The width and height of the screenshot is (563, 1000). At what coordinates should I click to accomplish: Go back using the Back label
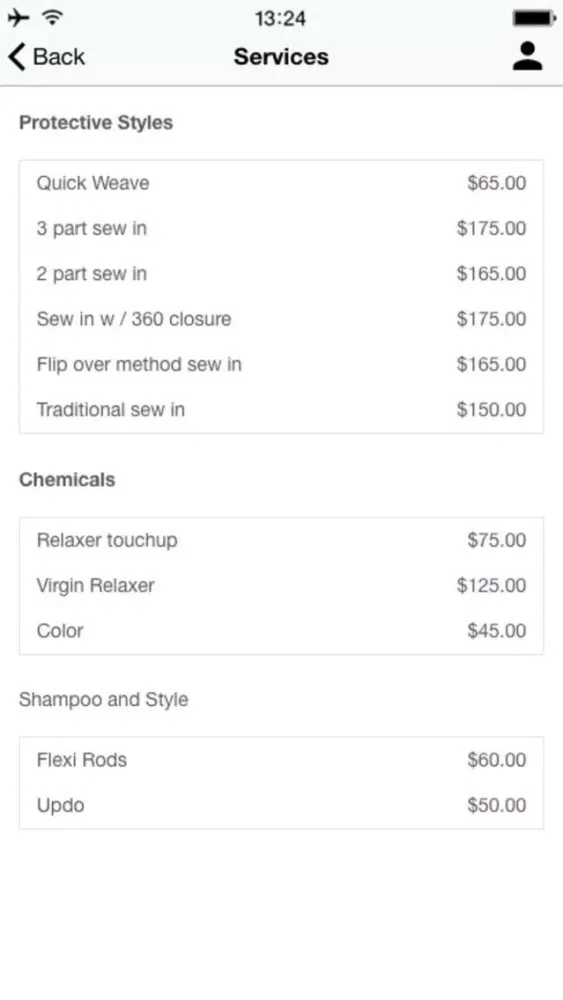[x=59, y=57]
